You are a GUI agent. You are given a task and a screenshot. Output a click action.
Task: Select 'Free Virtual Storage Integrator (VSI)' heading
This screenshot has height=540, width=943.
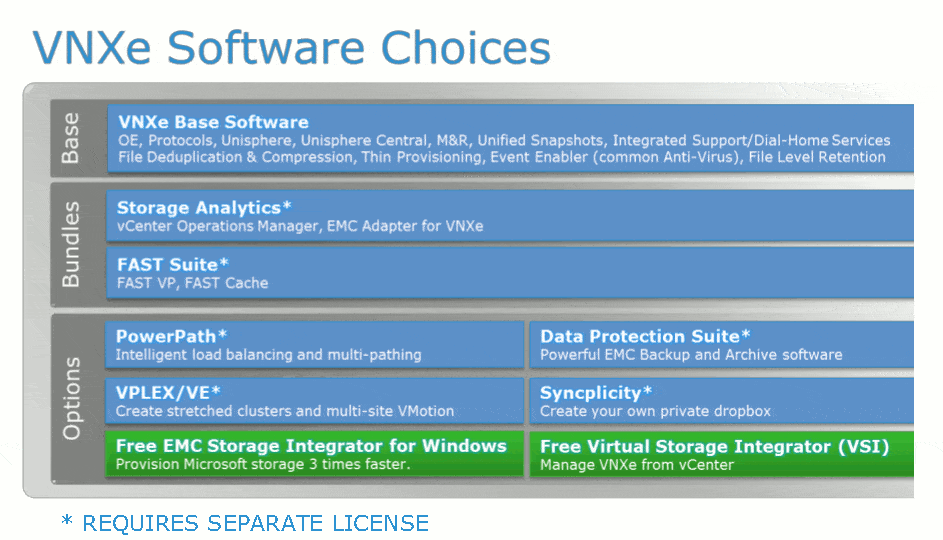click(x=714, y=447)
